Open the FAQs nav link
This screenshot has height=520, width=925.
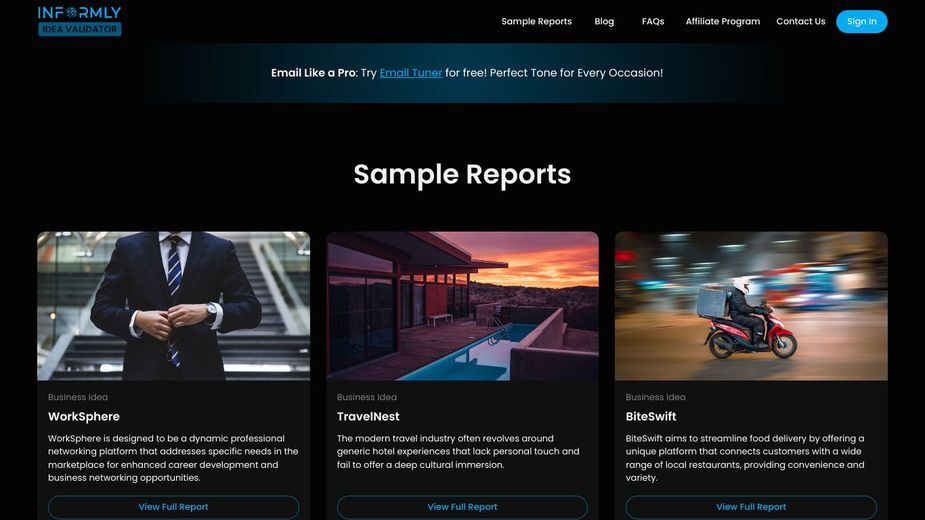(652, 21)
